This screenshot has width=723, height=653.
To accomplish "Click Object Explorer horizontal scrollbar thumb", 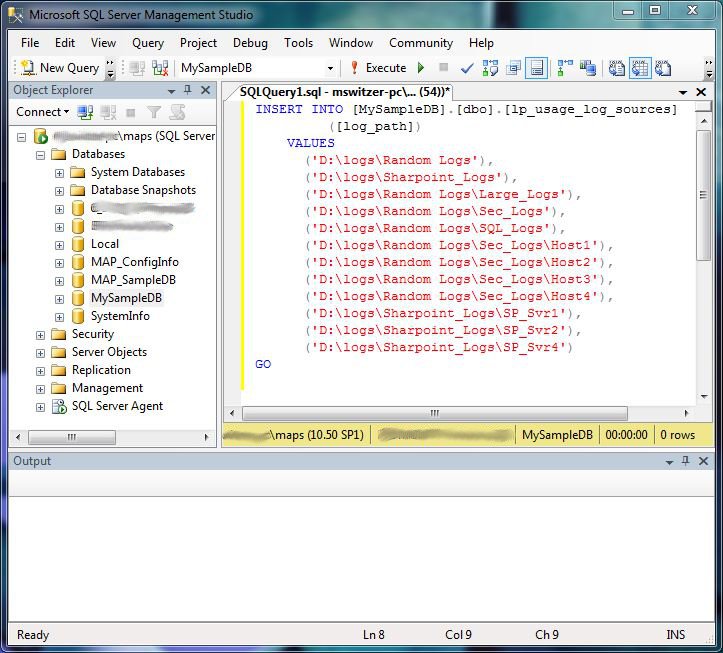I will tap(71, 437).
